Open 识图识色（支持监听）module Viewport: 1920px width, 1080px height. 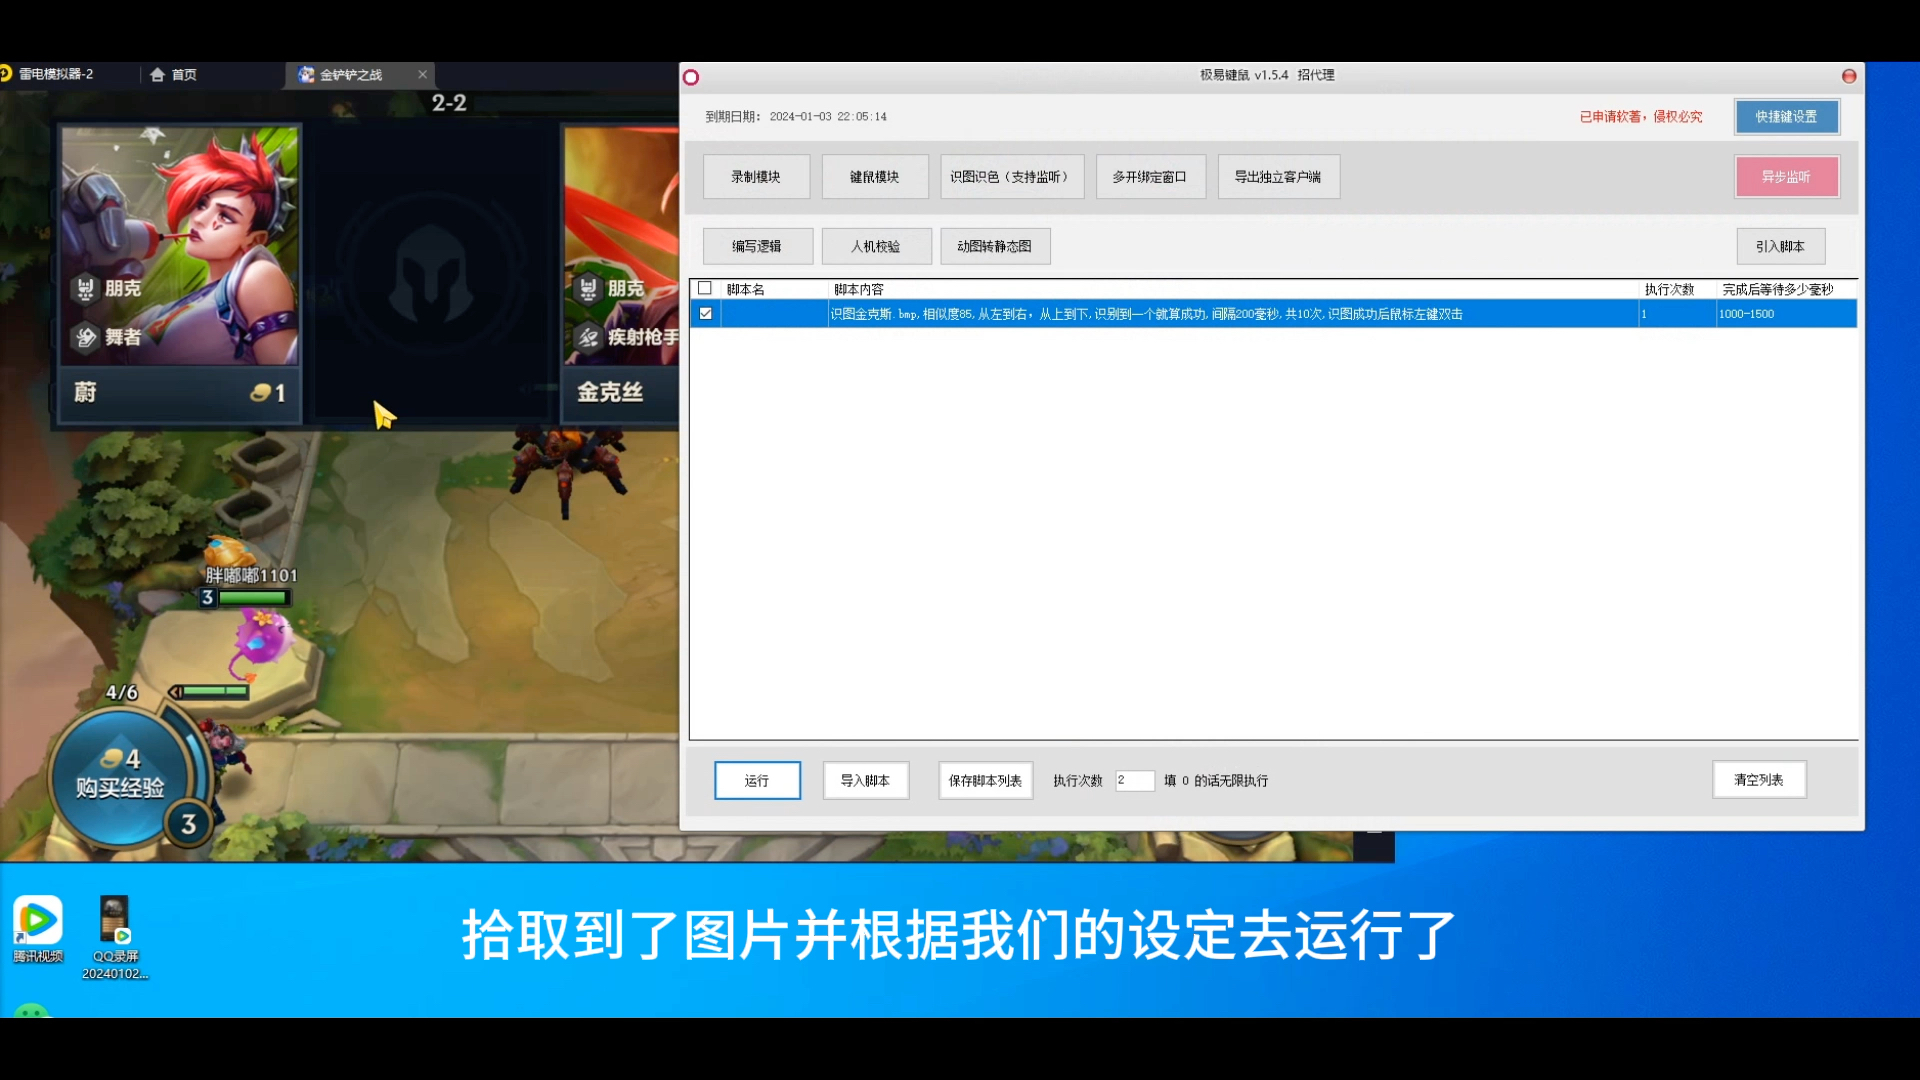click(1012, 177)
